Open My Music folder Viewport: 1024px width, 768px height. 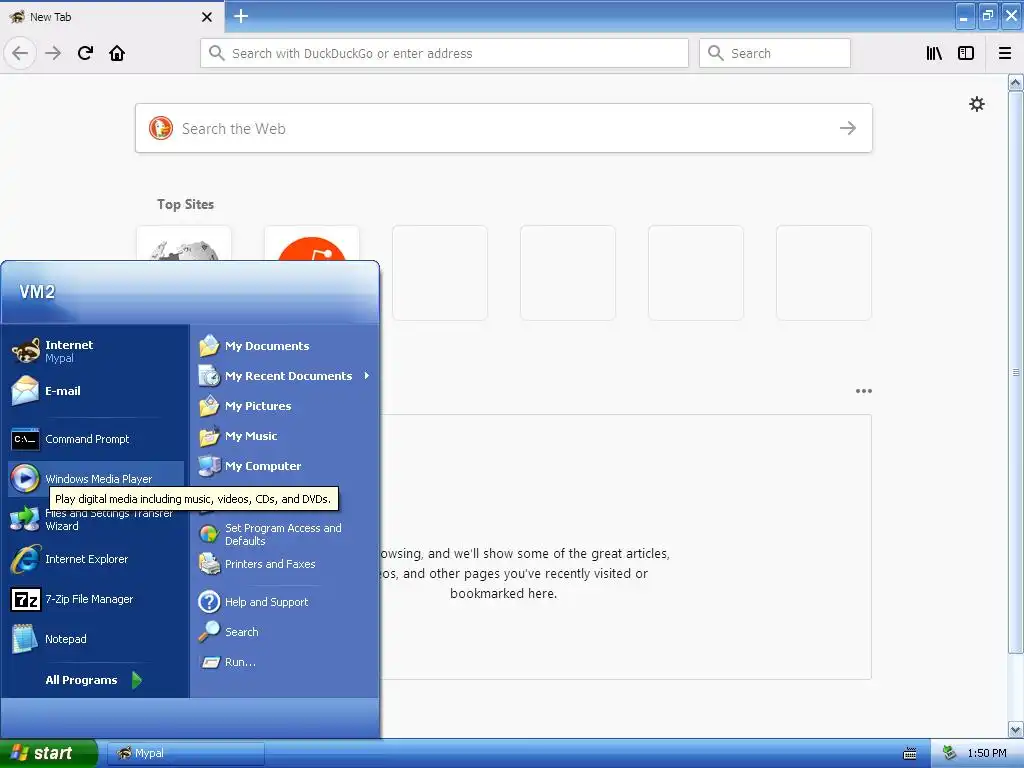285,436
